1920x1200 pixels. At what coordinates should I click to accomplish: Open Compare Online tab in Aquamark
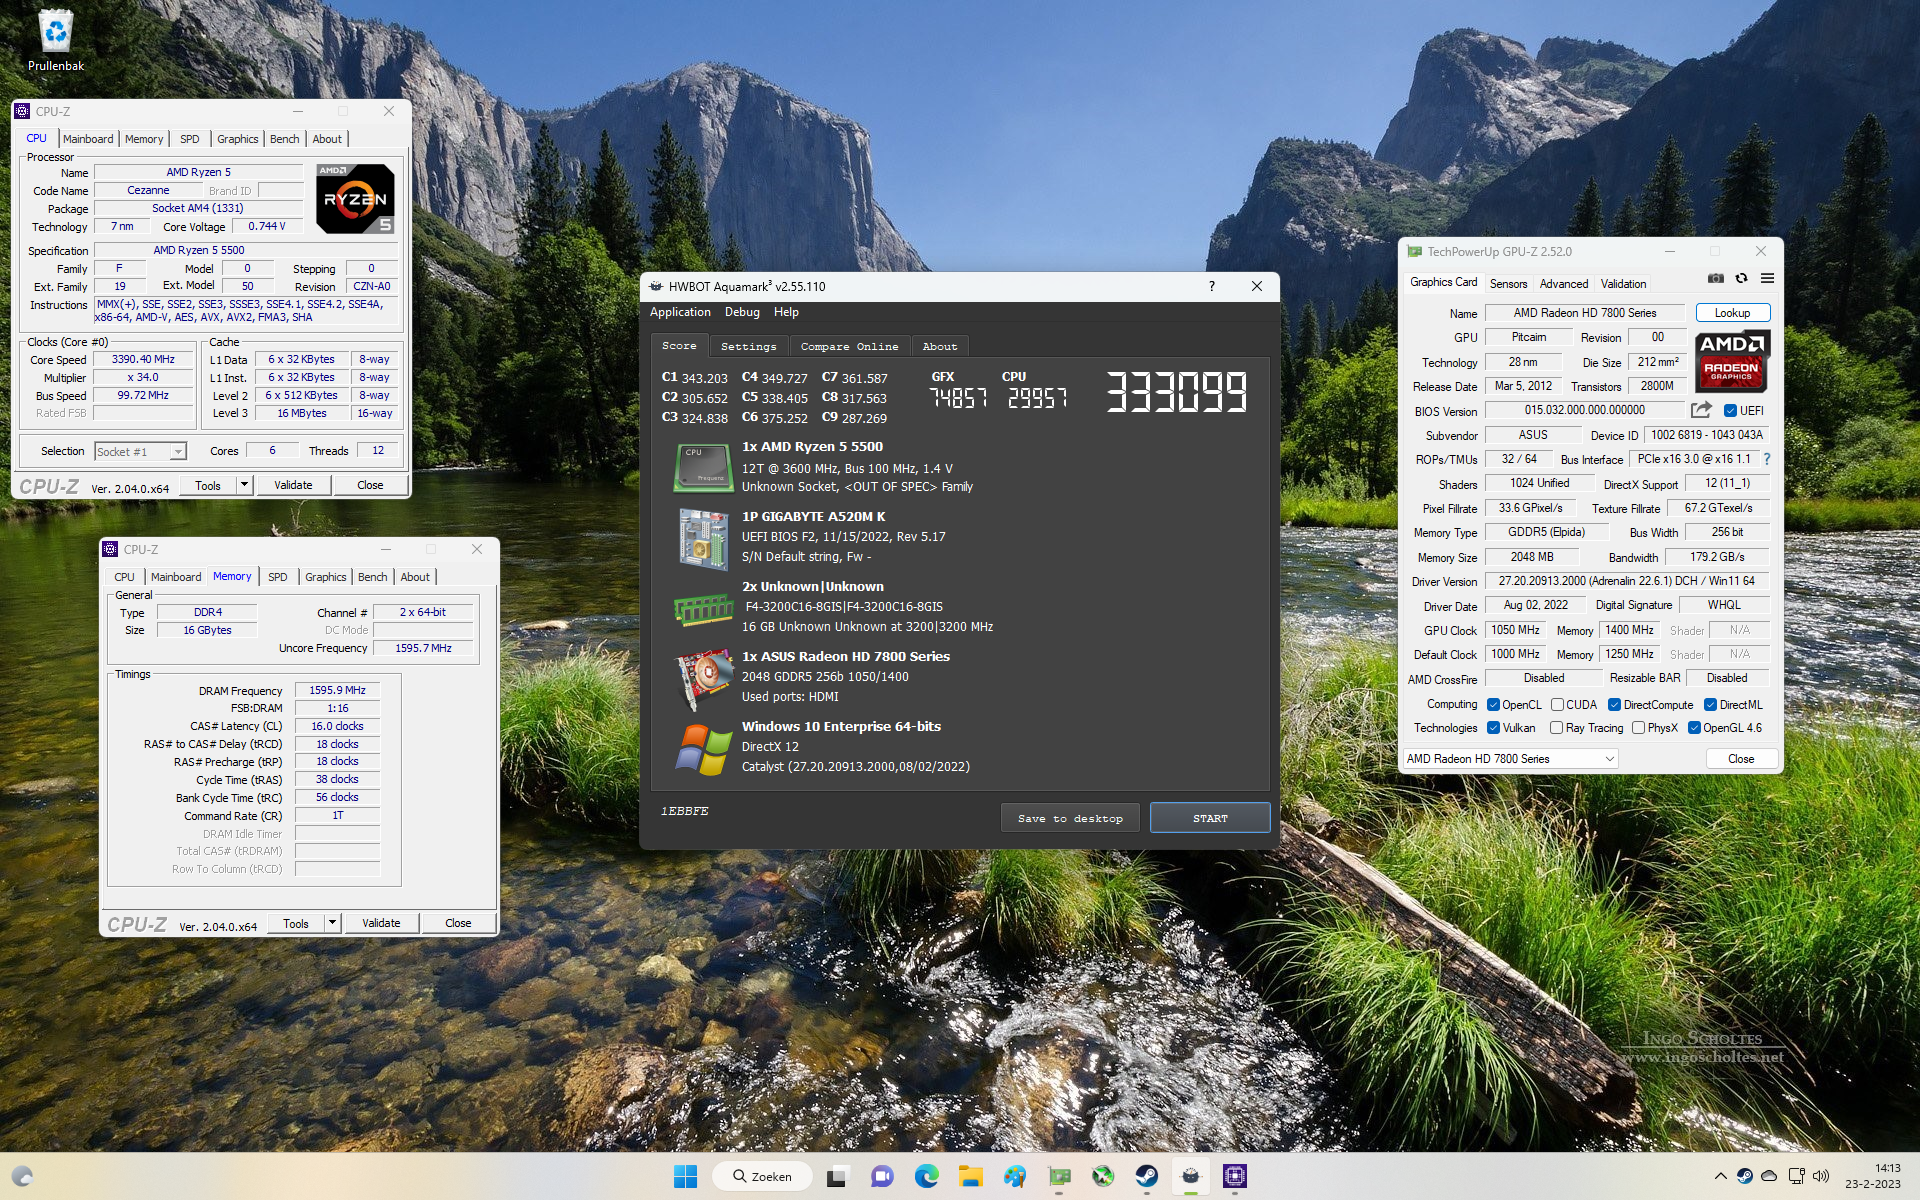coord(849,346)
